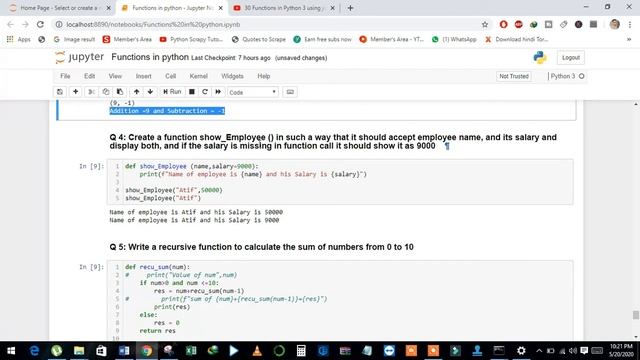Move selected cell up arrow

136,92
